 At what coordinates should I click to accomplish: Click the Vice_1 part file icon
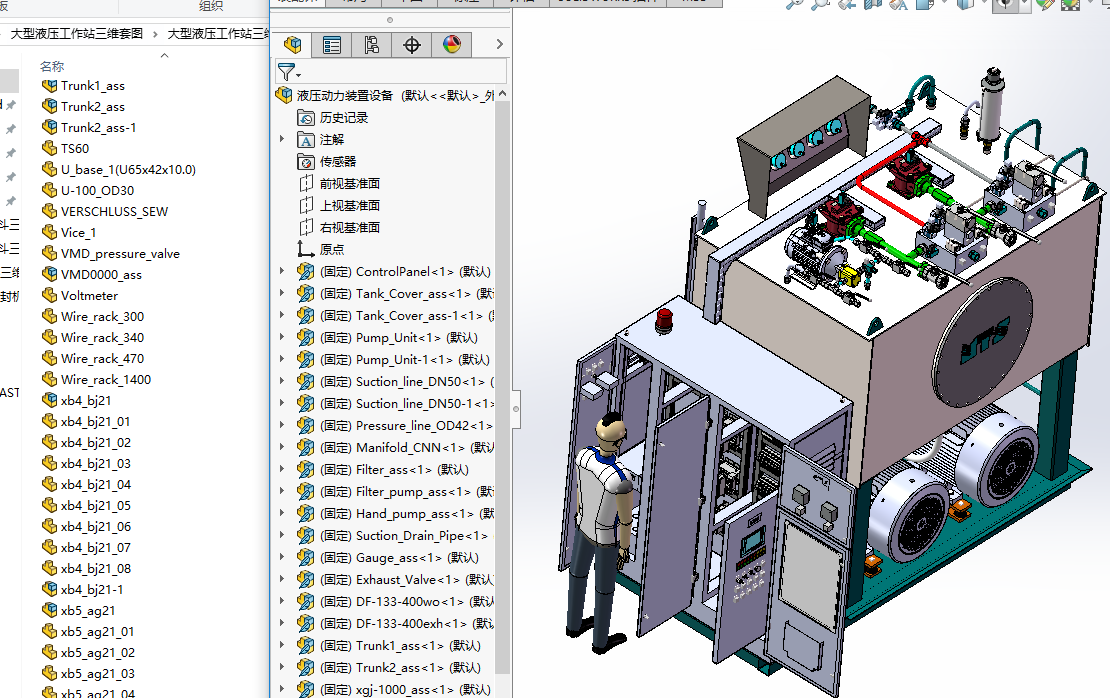pos(50,232)
